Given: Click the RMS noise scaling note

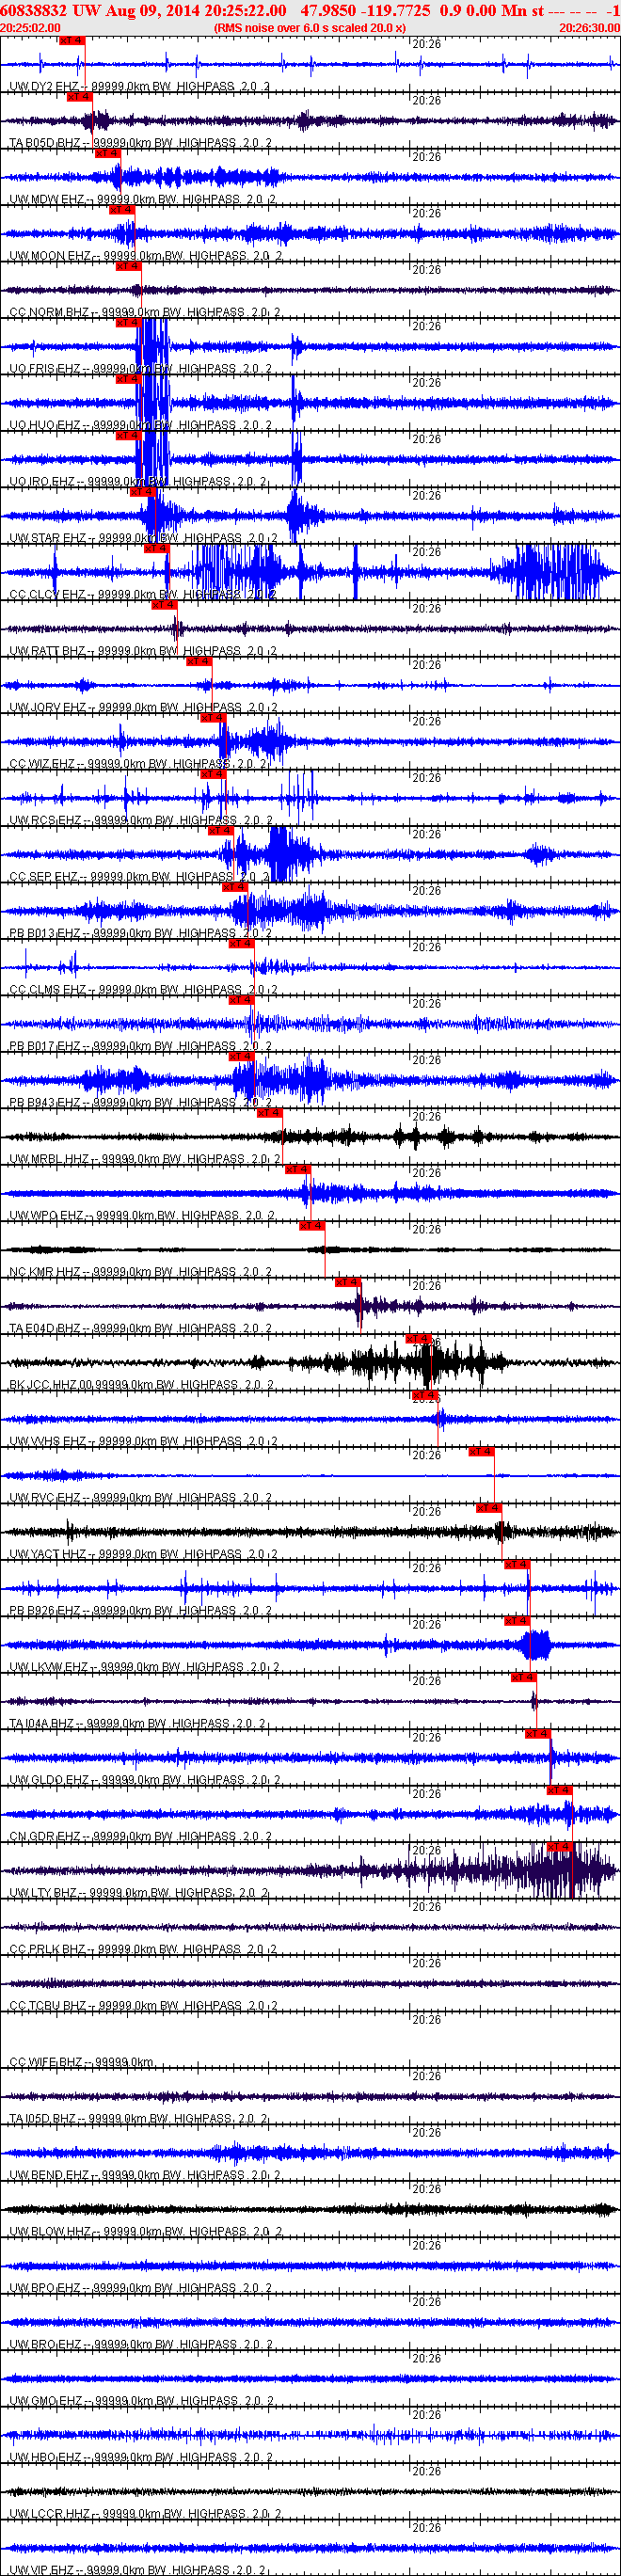Looking at the screenshot, I should 310,28.
